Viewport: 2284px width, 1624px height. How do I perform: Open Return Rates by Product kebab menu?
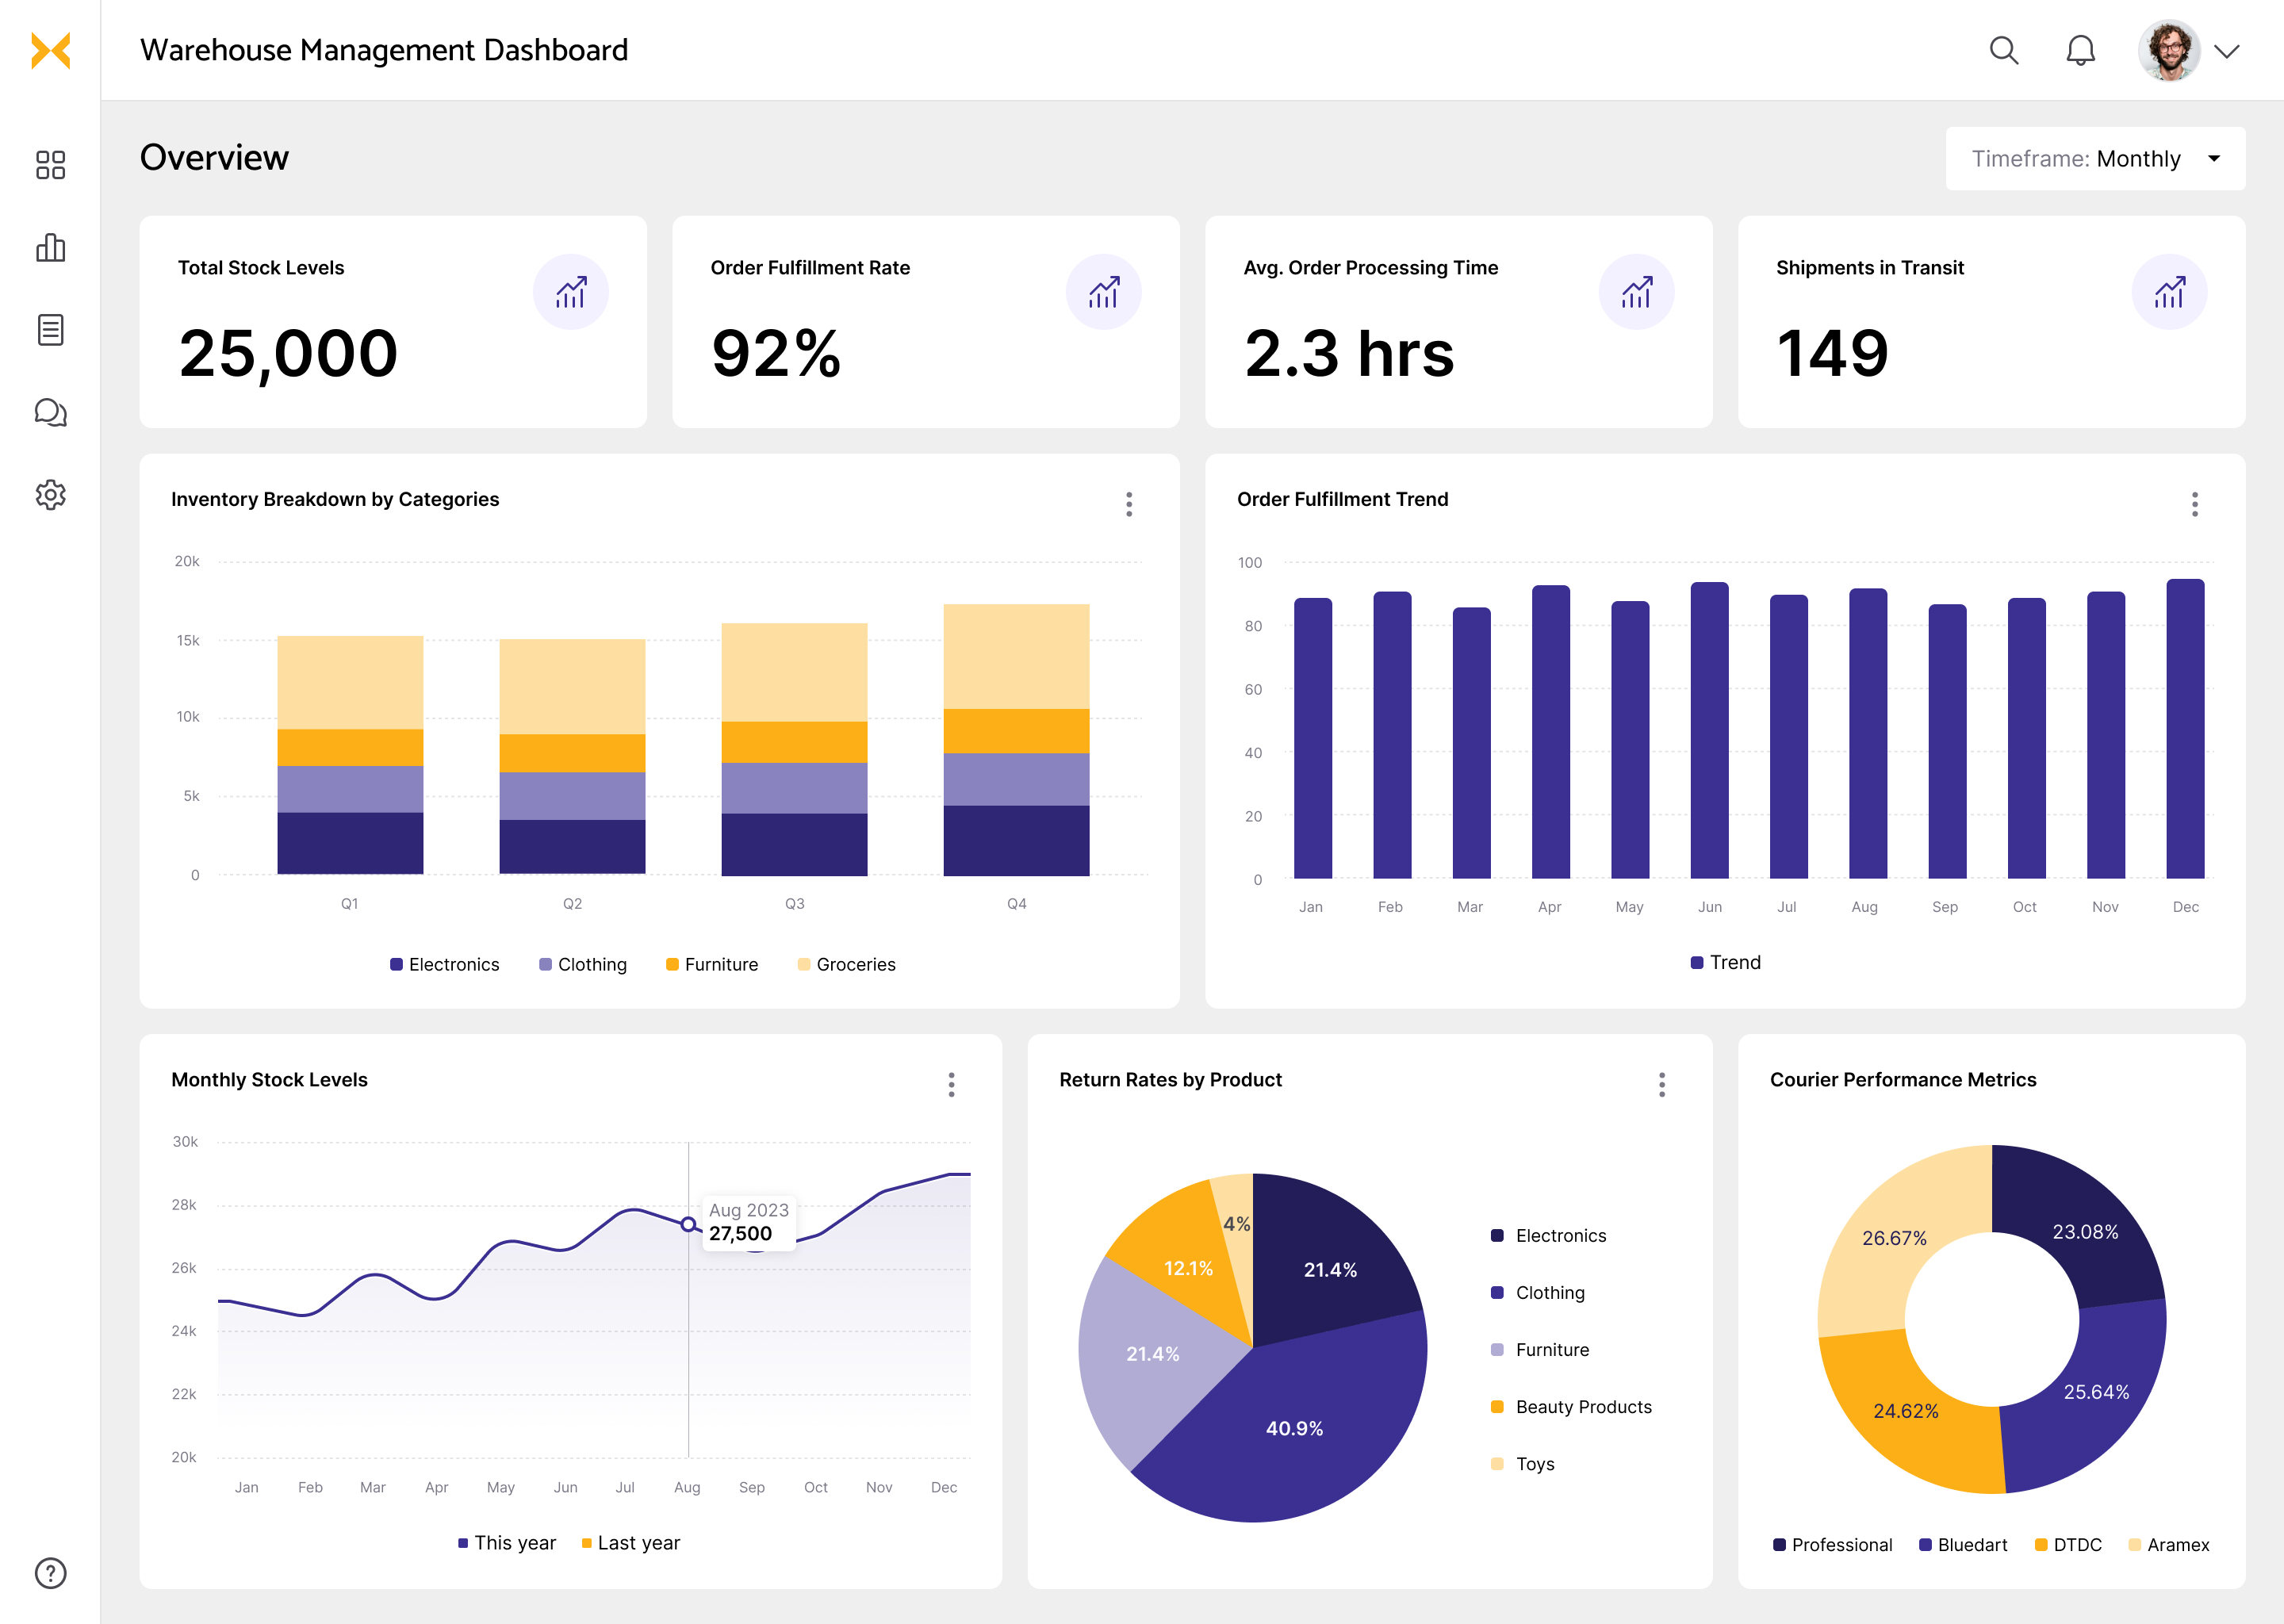1661,1085
